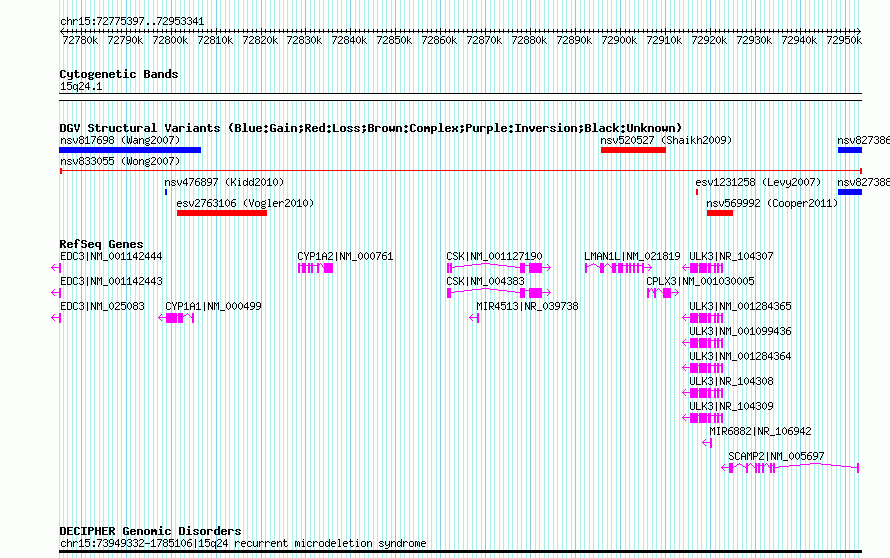Click the 15q24 recurrent microdeletion syndrome label
Image resolution: width=890 pixels, height=558 pixels.
click(x=243, y=543)
